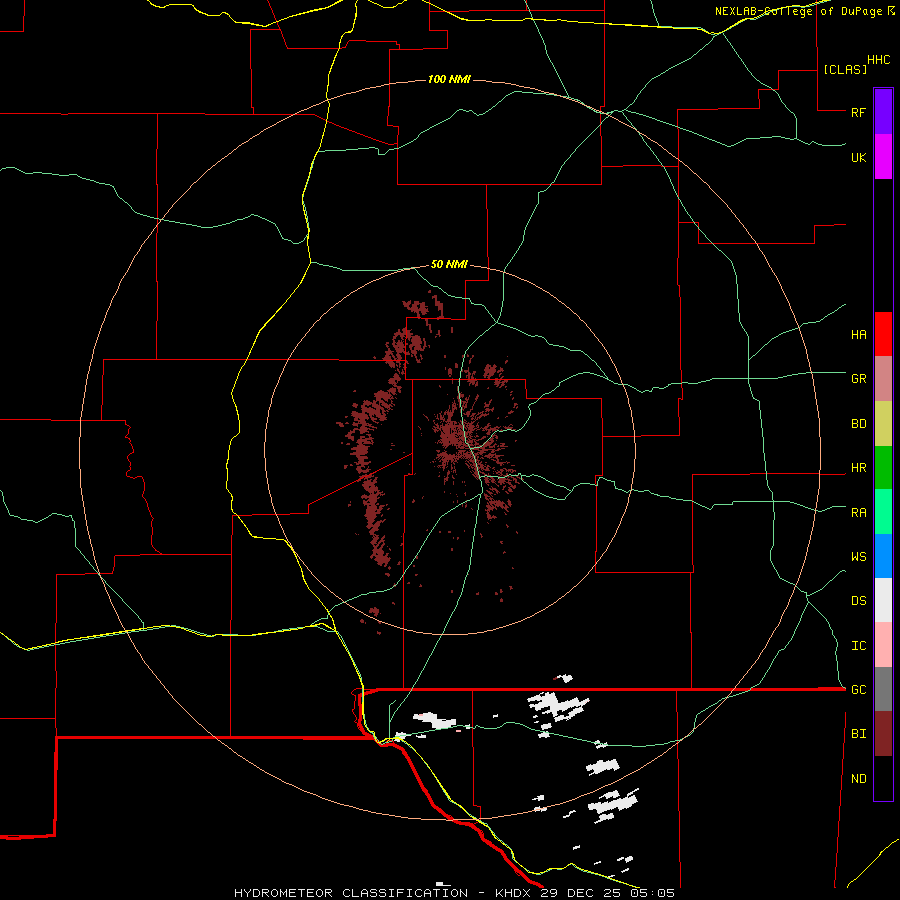This screenshot has width=900, height=900.
Task: Click the red HA legend color swatch
Action: [883, 334]
